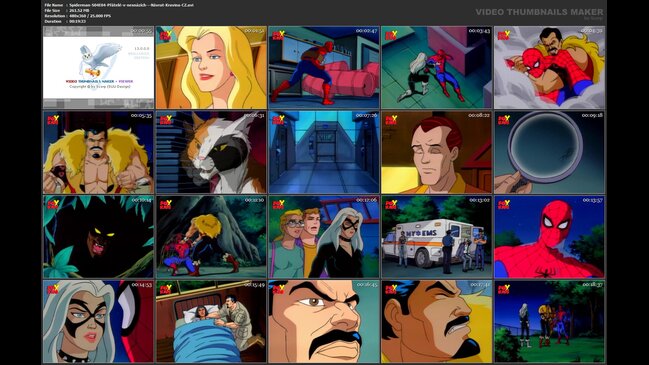Open thumbnail of Spider-Man pushing red rolls
Viewport: 649px width, 365px height.
[x=324, y=67]
